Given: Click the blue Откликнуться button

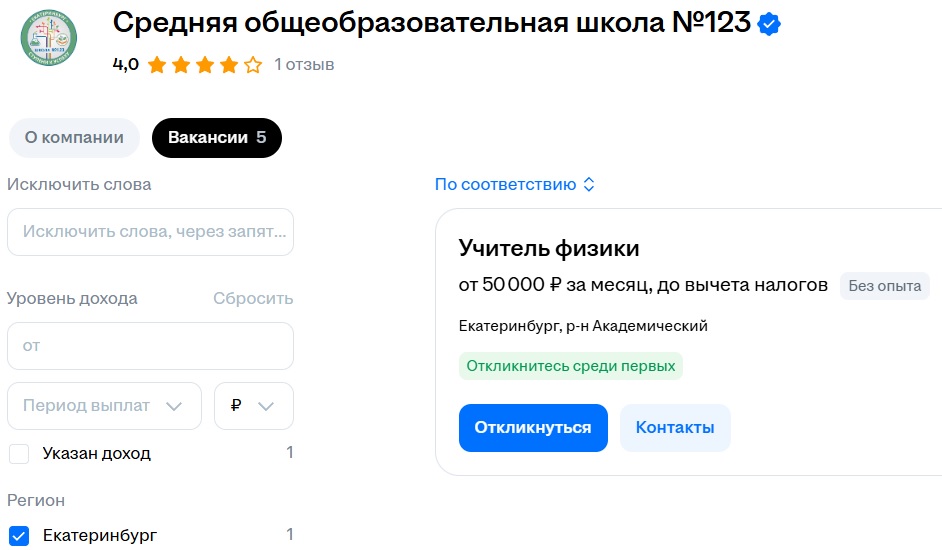Looking at the screenshot, I should point(533,428).
